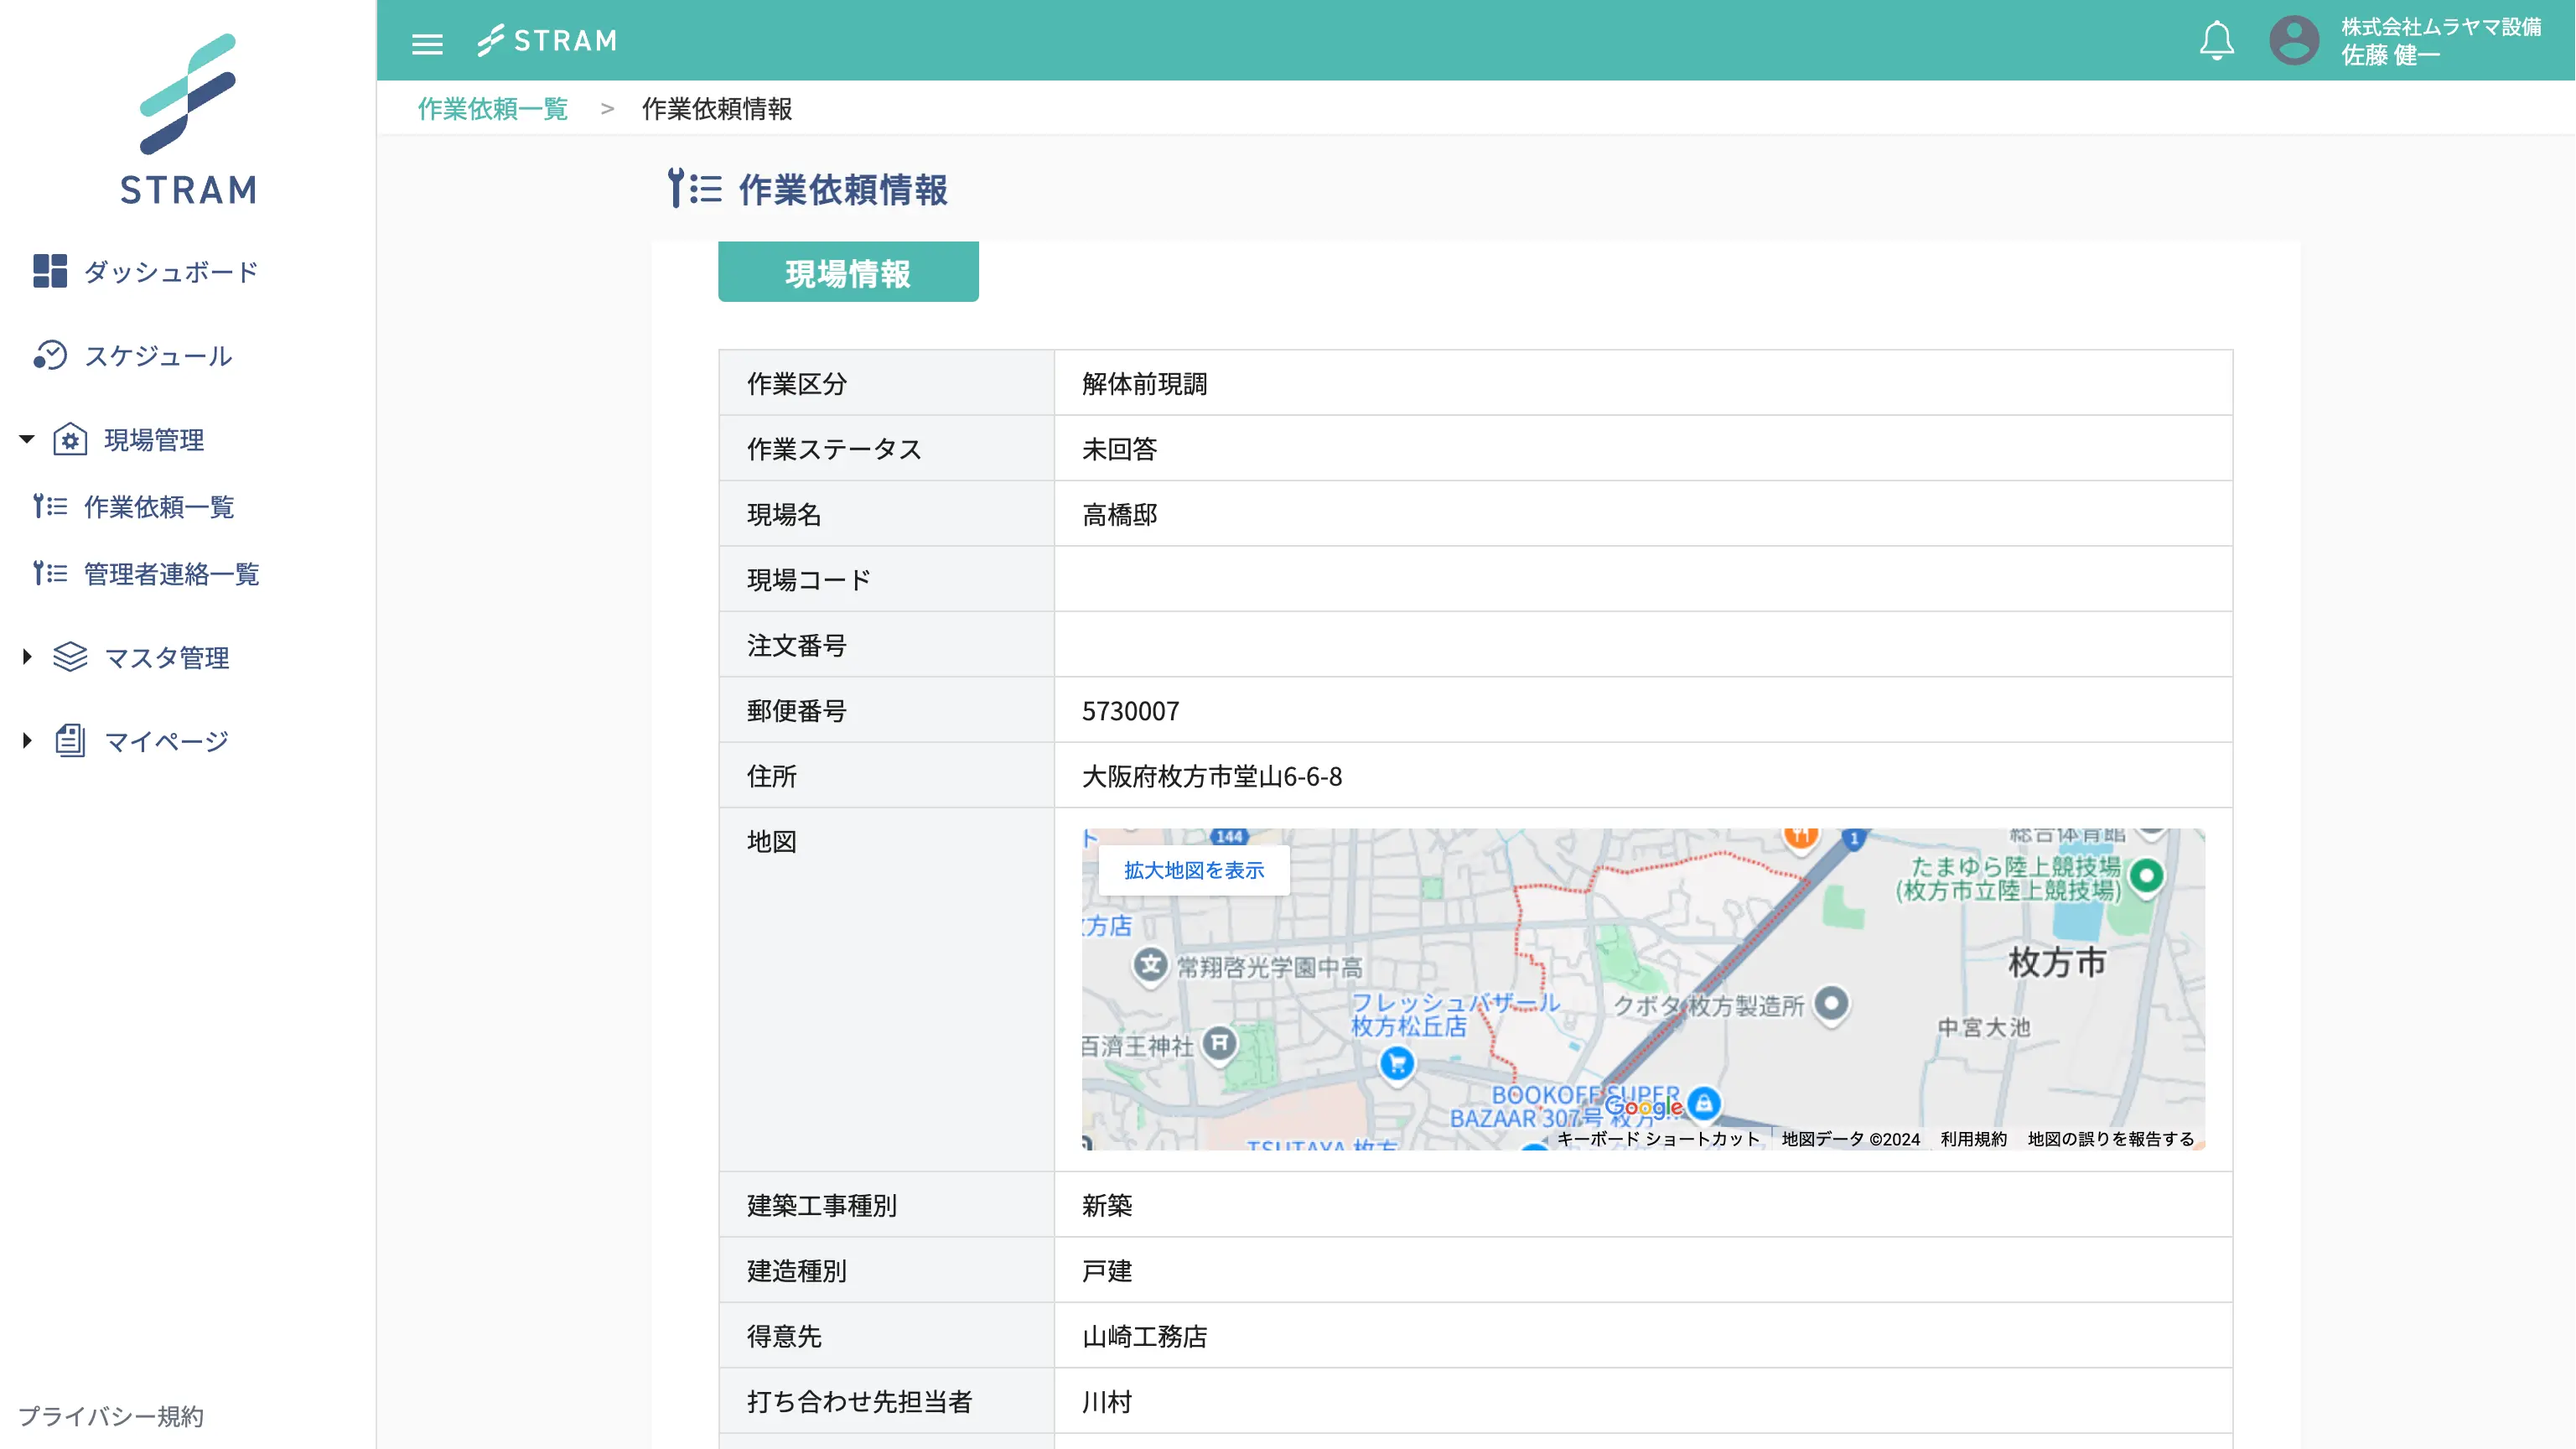Click the マスタ管理 layers icon
Screen dimensions: 2576x1449
[70, 657]
